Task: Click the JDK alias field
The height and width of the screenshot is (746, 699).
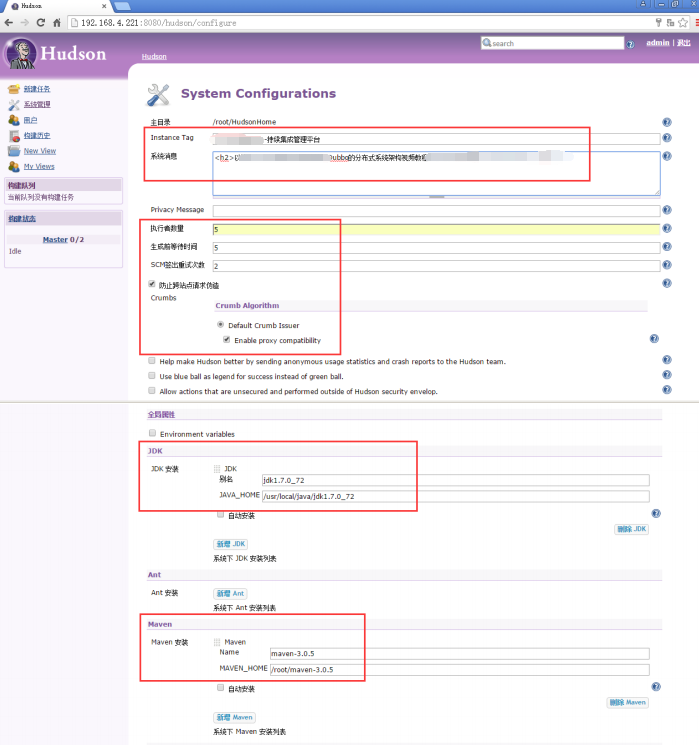Action: click(x=455, y=480)
